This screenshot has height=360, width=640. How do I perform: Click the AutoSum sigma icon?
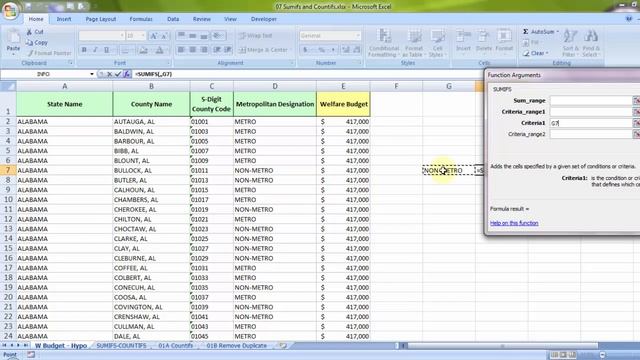click(526, 31)
